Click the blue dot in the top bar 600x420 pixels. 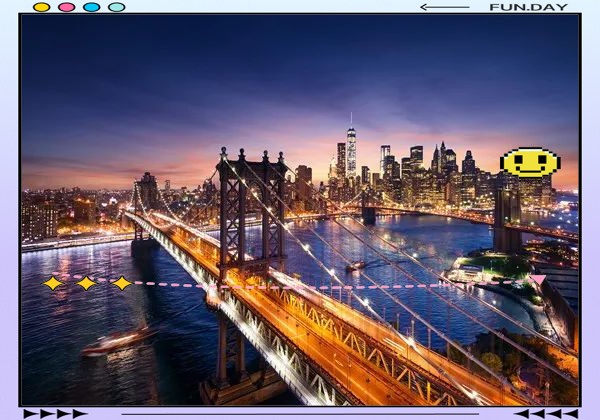click(x=91, y=7)
